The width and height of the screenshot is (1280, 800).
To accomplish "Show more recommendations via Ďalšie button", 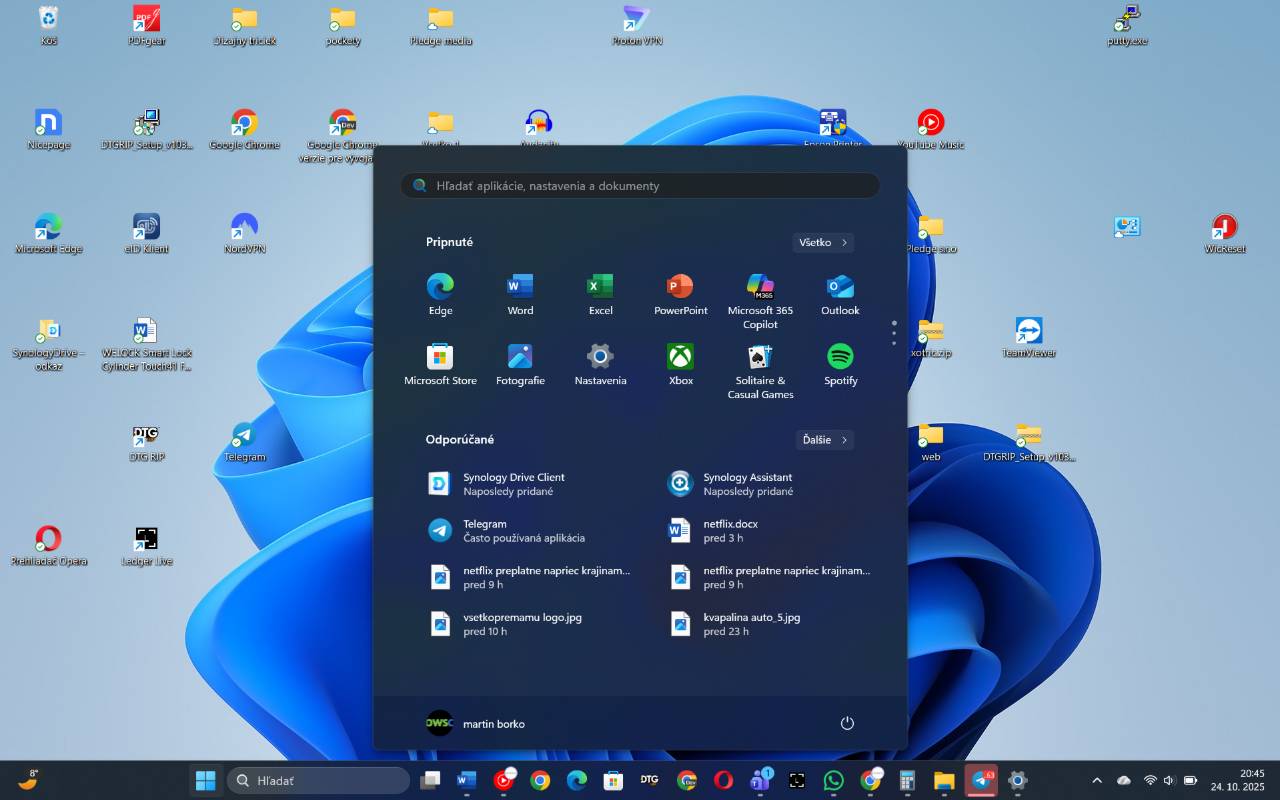I will [x=825, y=439].
